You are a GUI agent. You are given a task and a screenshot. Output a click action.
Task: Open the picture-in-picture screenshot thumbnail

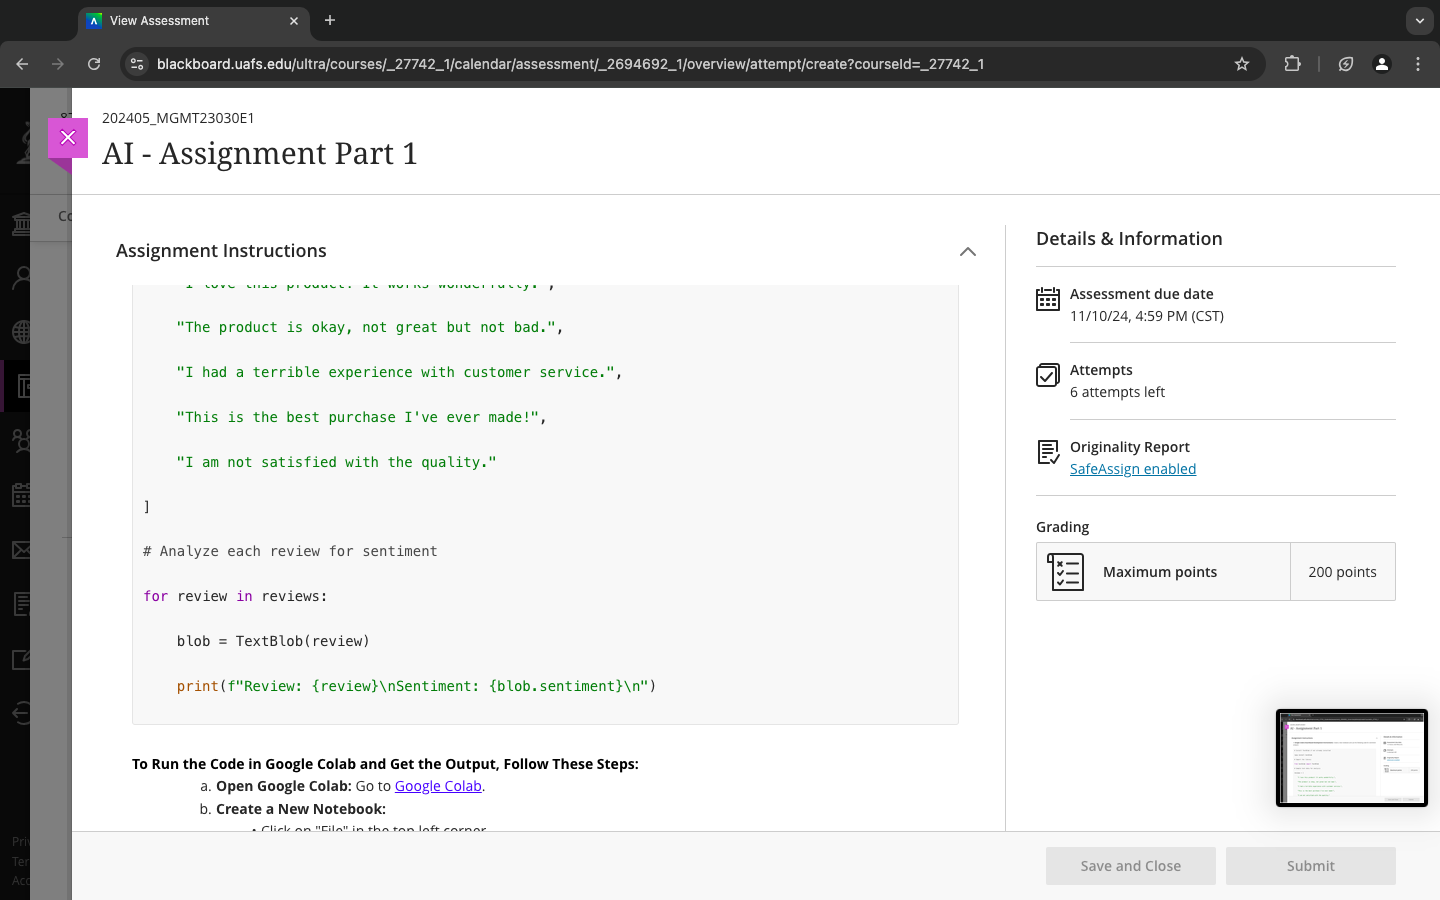point(1352,758)
